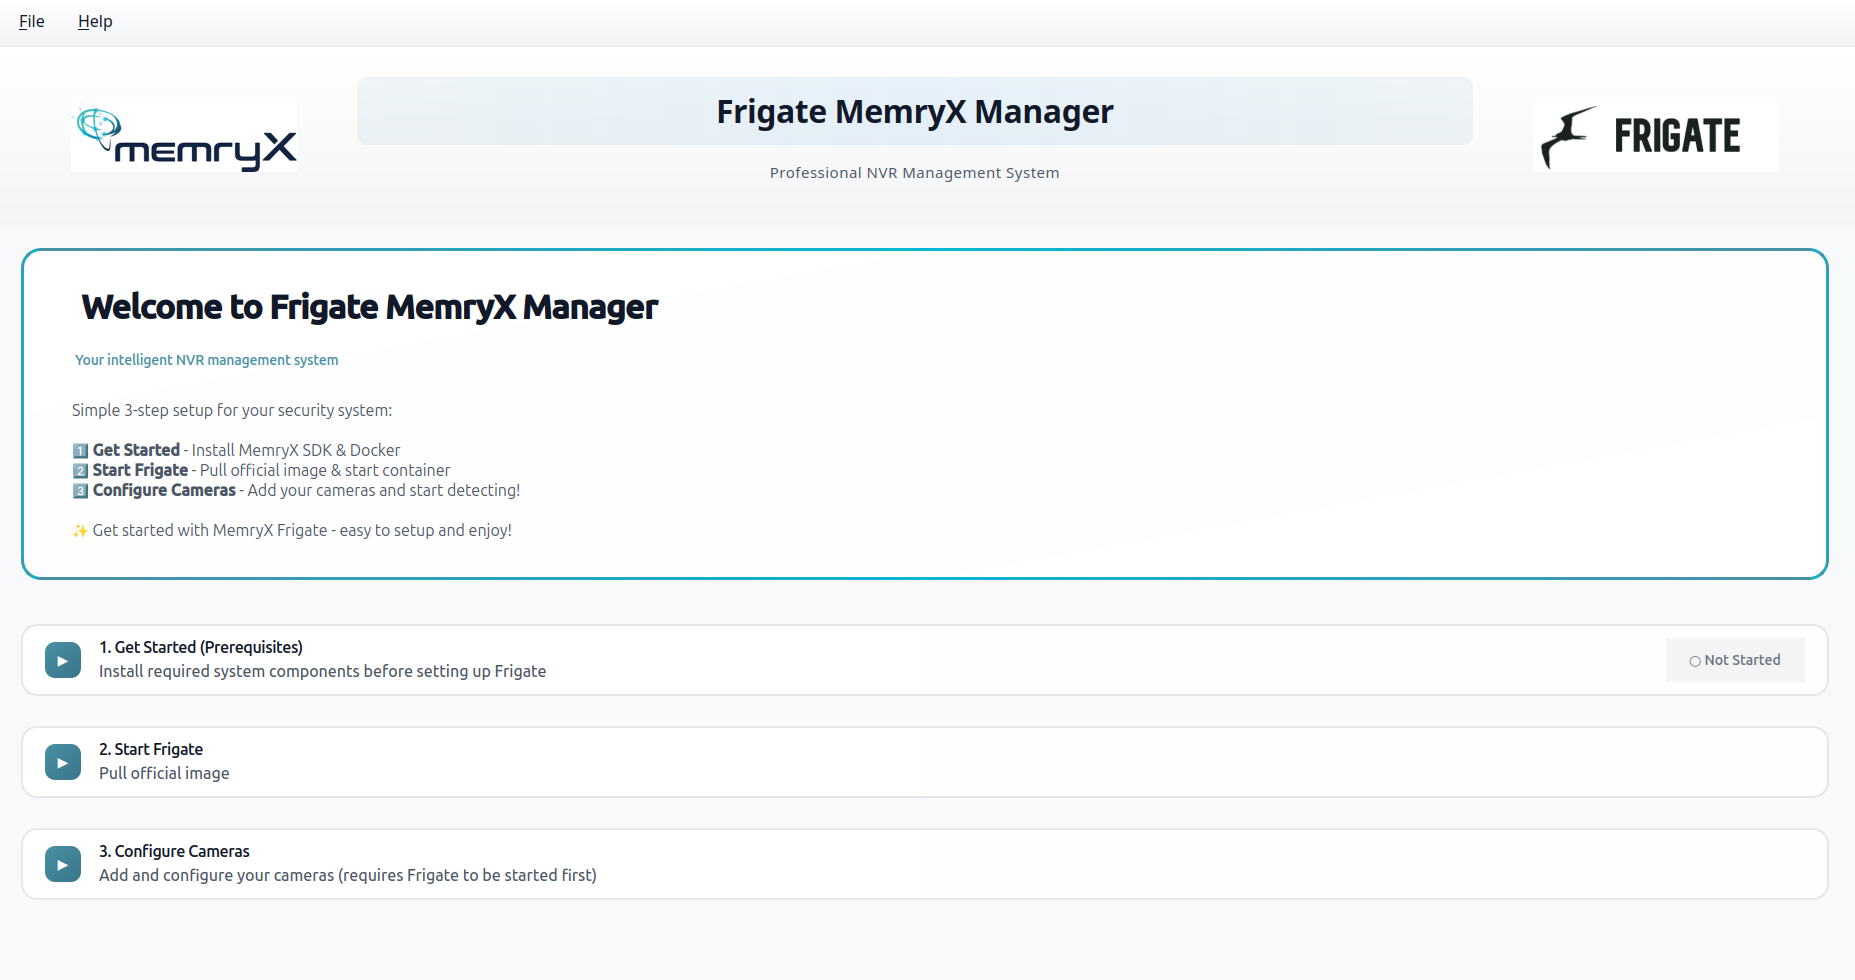The width and height of the screenshot is (1855, 980).
Task: Open the Help menu
Action: click(95, 21)
